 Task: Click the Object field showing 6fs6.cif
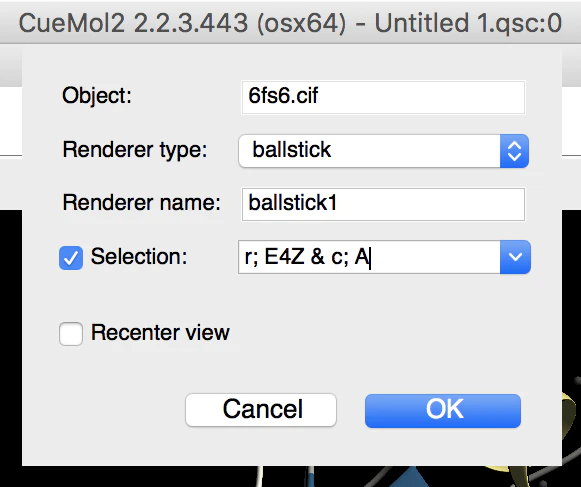[383, 97]
